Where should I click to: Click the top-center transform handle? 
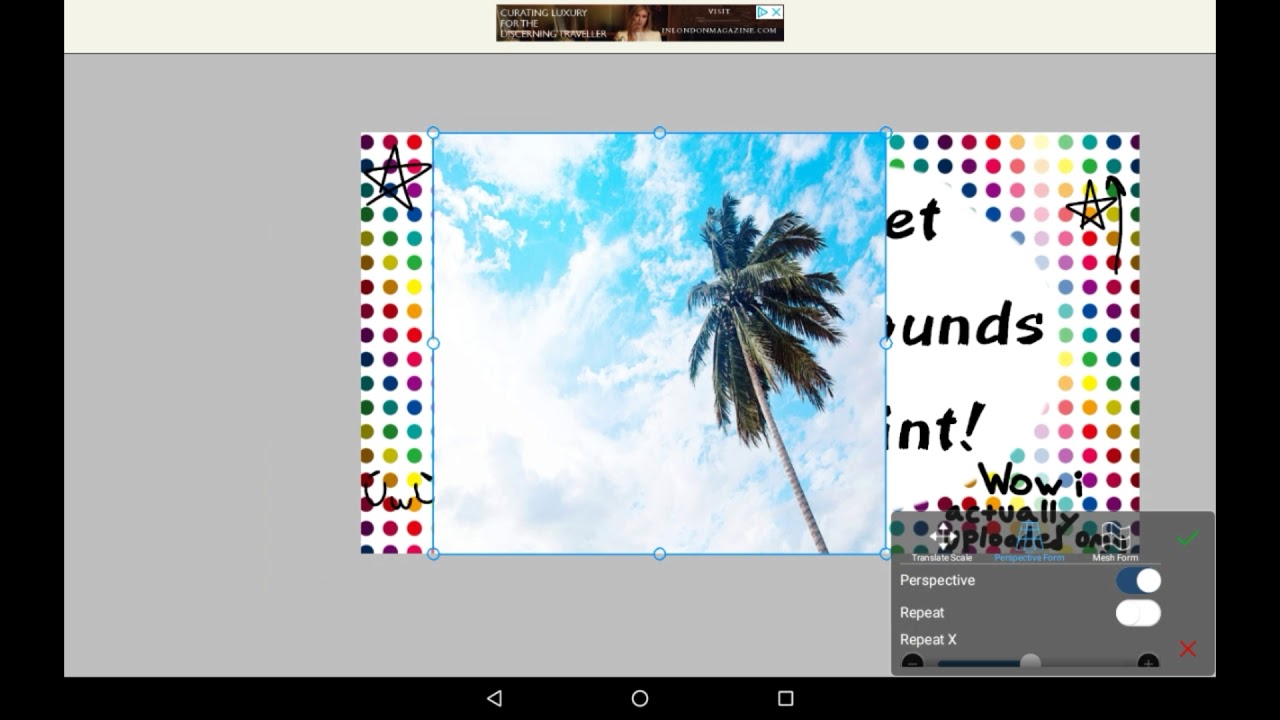[x=659, y=132]
